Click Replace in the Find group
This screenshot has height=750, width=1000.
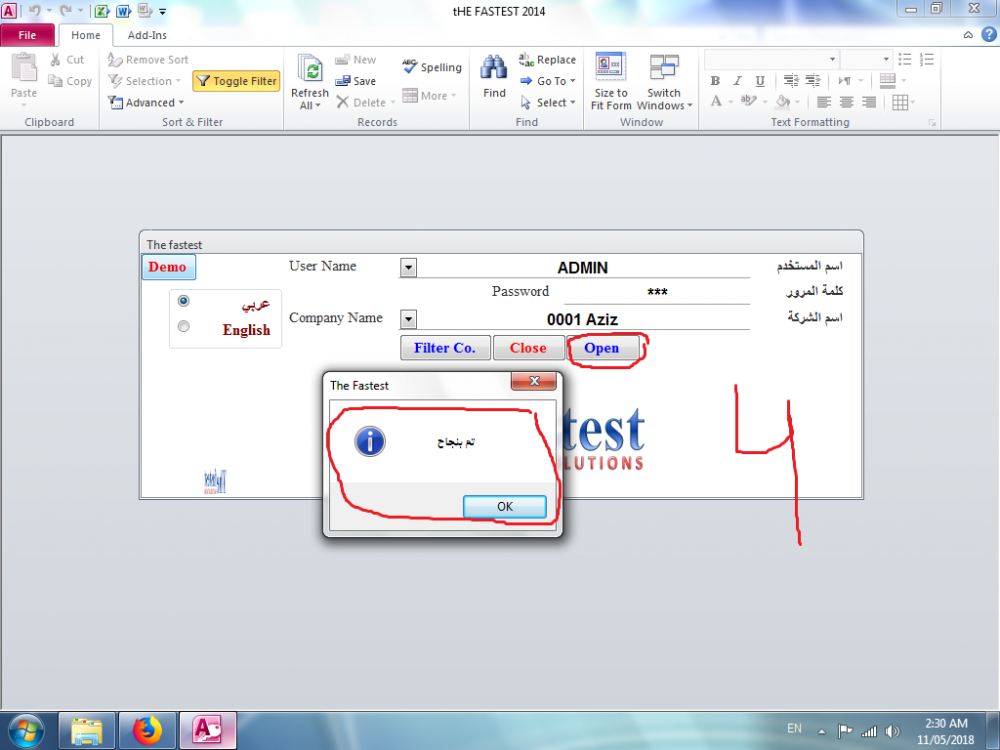tap(547, 59)
